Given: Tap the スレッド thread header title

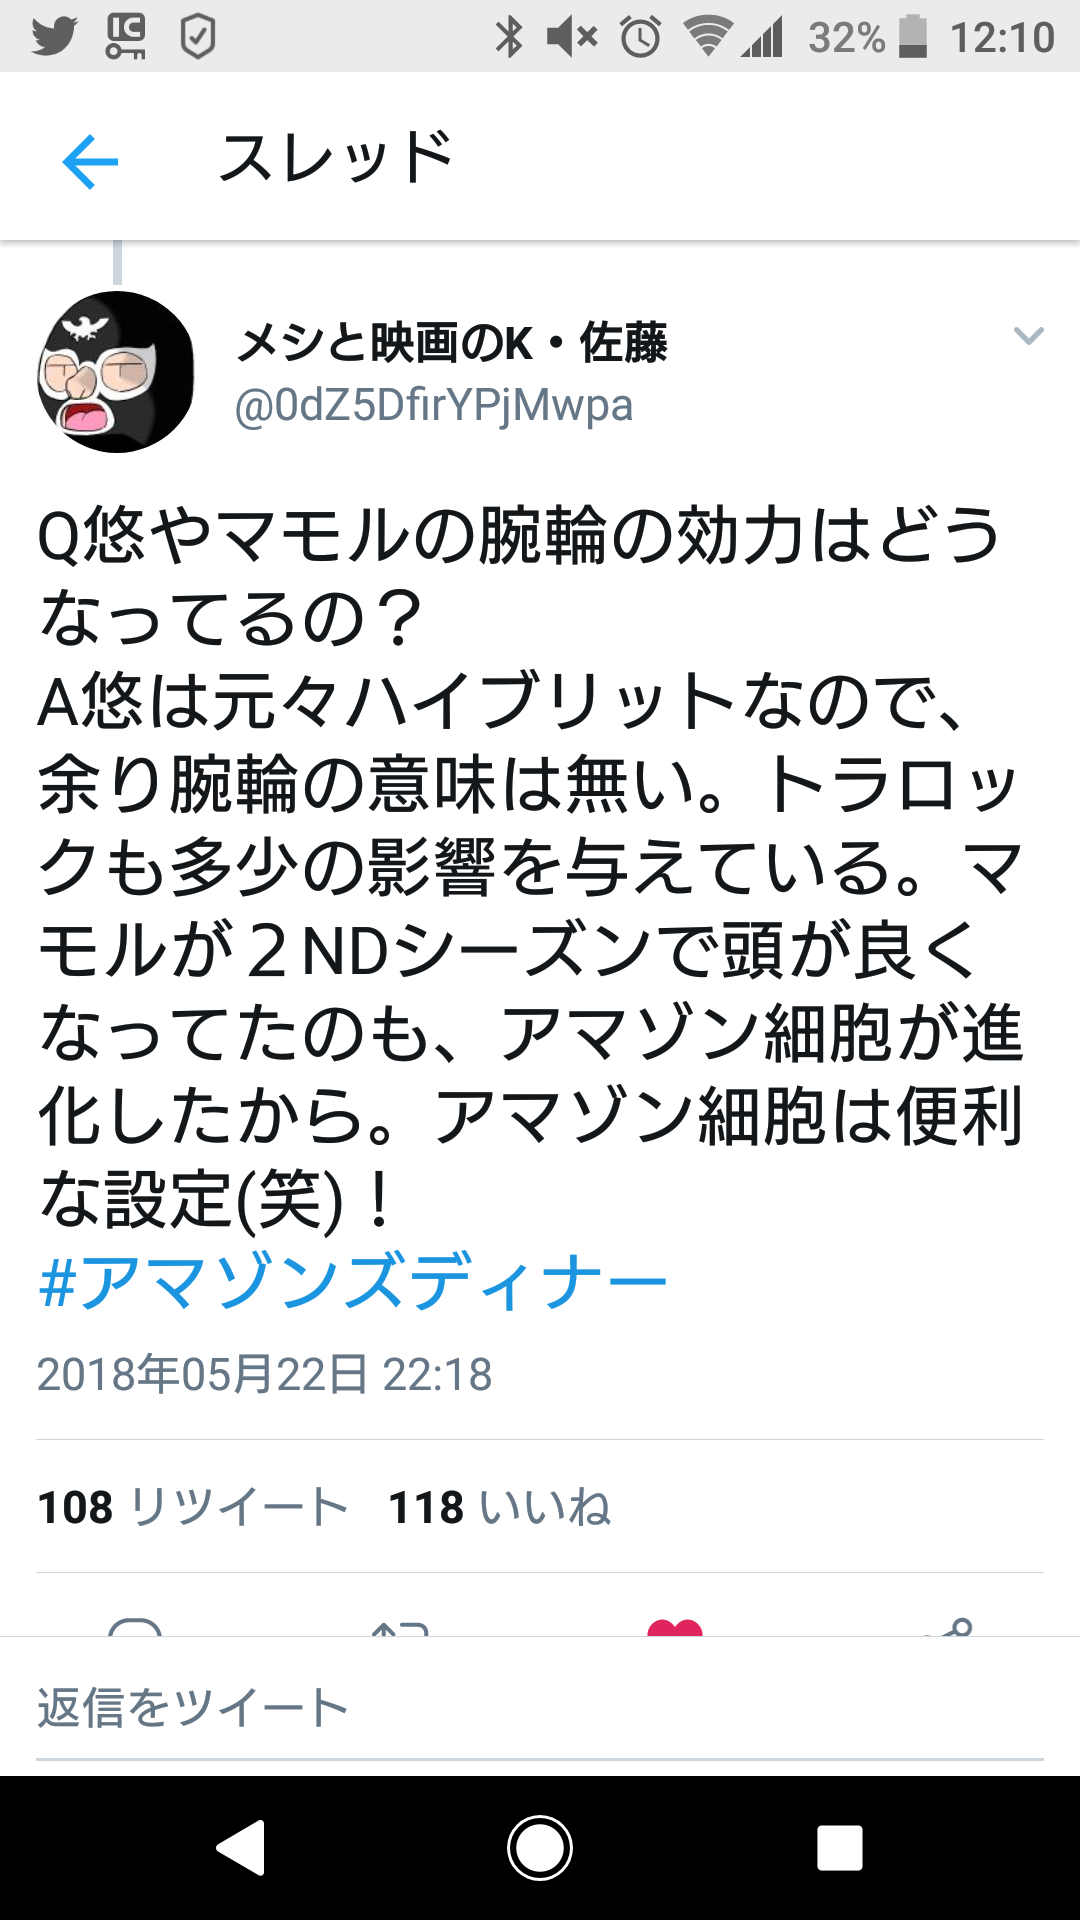Looking at the screenshot, I should point(336,159).
